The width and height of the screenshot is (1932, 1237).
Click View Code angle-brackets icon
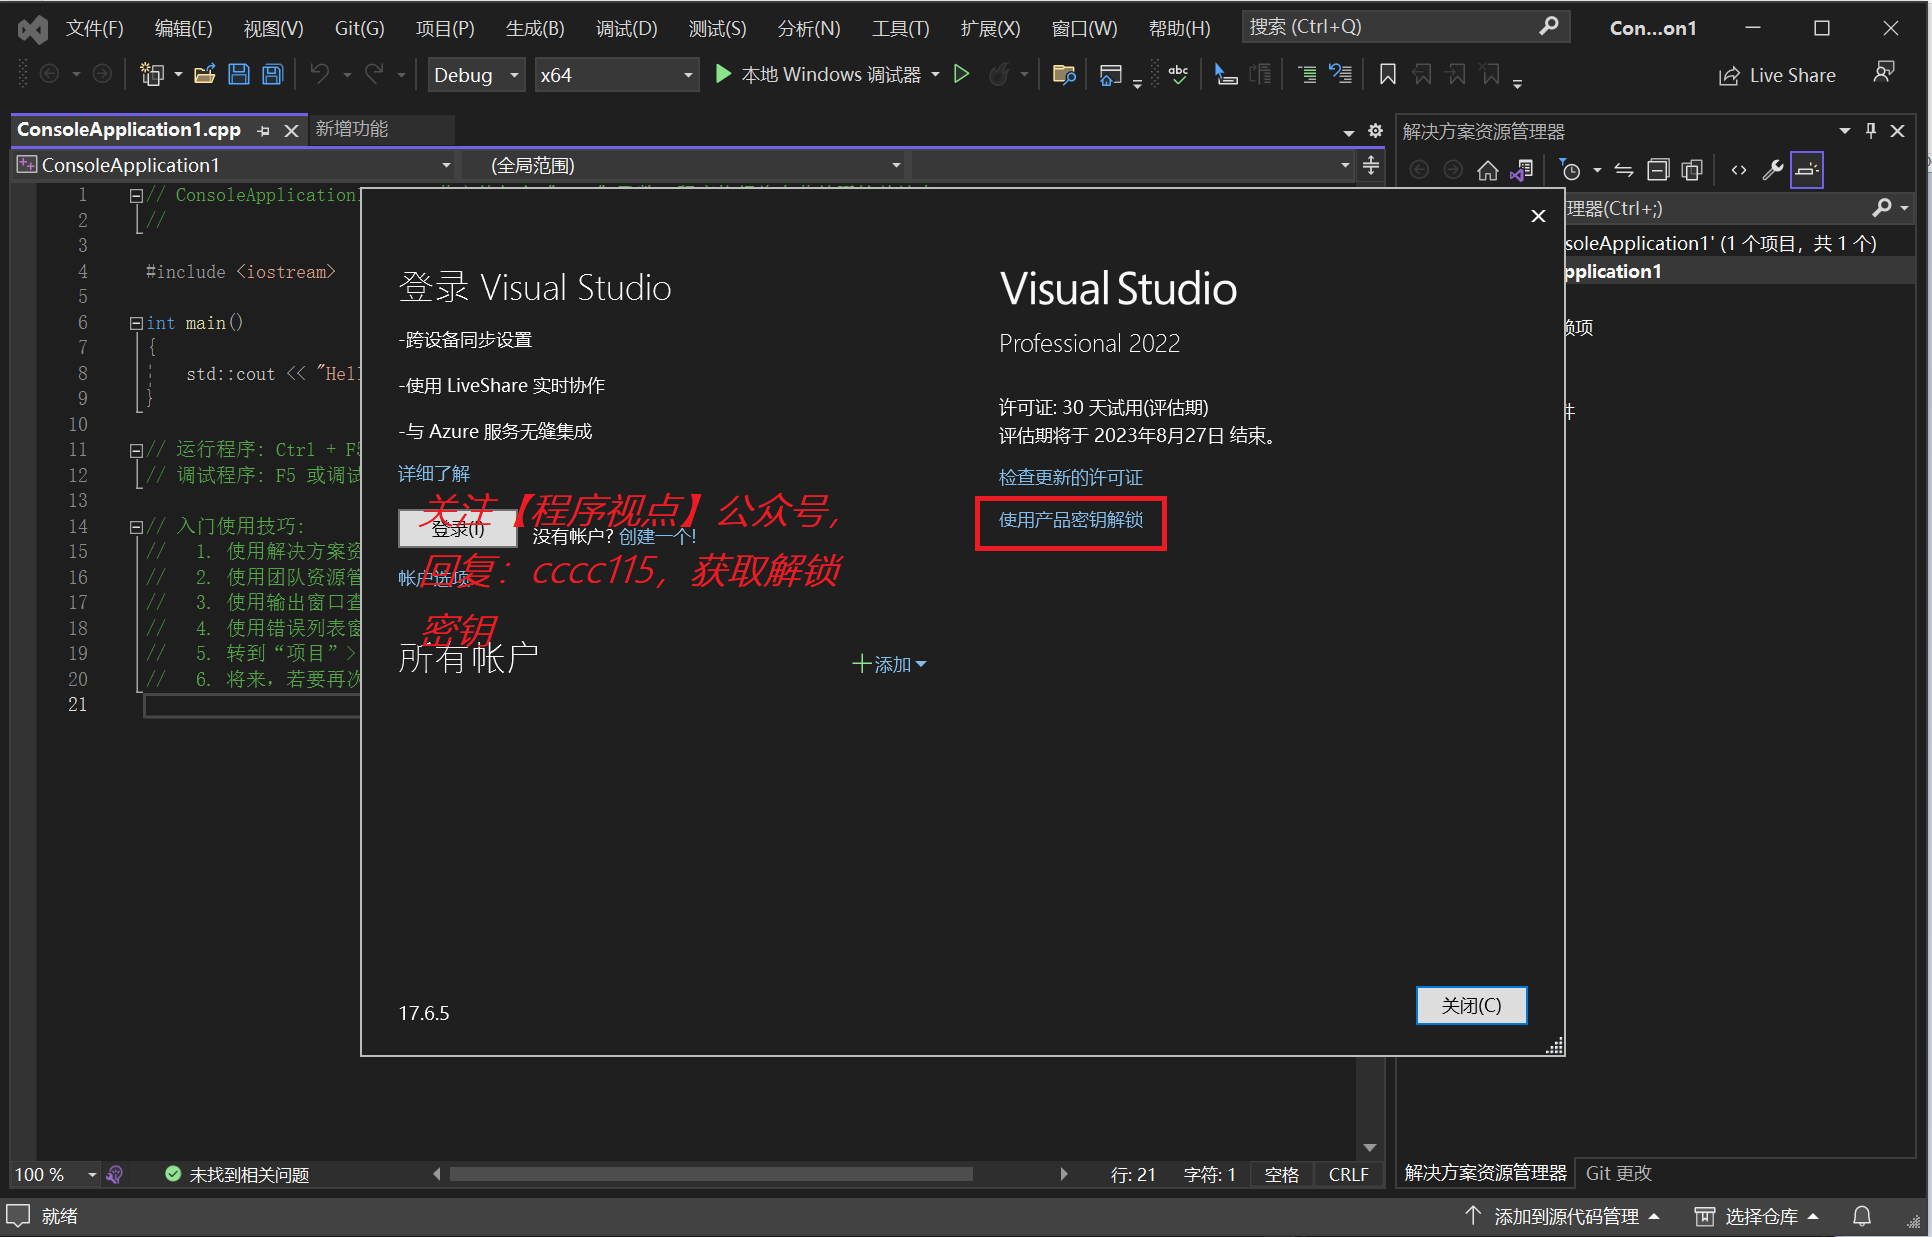[1739, 170]
